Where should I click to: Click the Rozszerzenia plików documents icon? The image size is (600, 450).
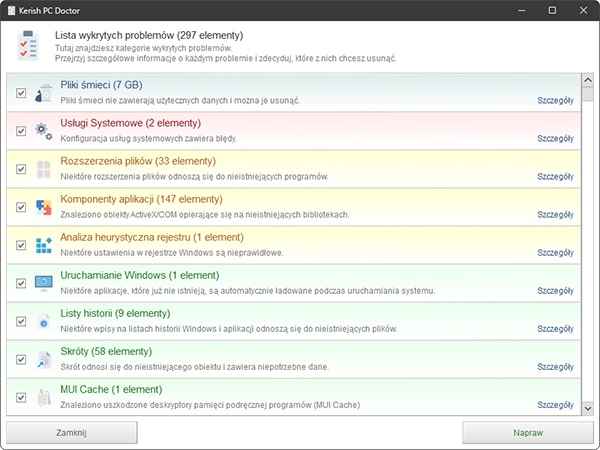click(43, 169)
